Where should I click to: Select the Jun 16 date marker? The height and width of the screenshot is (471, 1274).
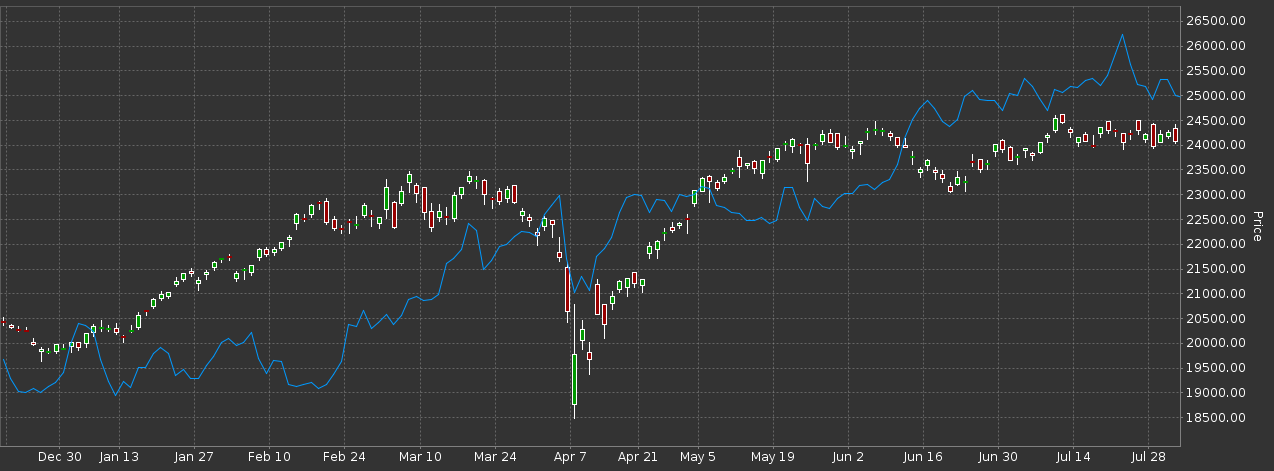[923, 458]
